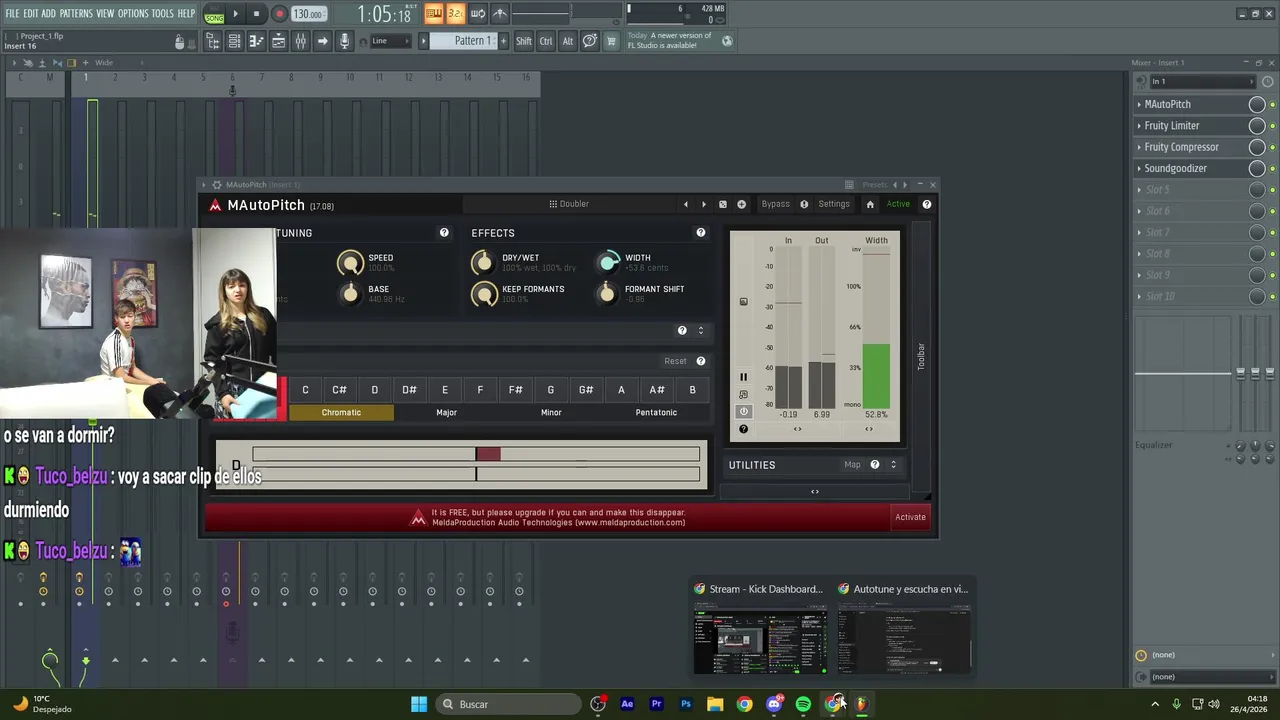The width and height of the screenshot is (1280, 720).
Task: Open help icon of the TUNING section
Action: (444, 233)
